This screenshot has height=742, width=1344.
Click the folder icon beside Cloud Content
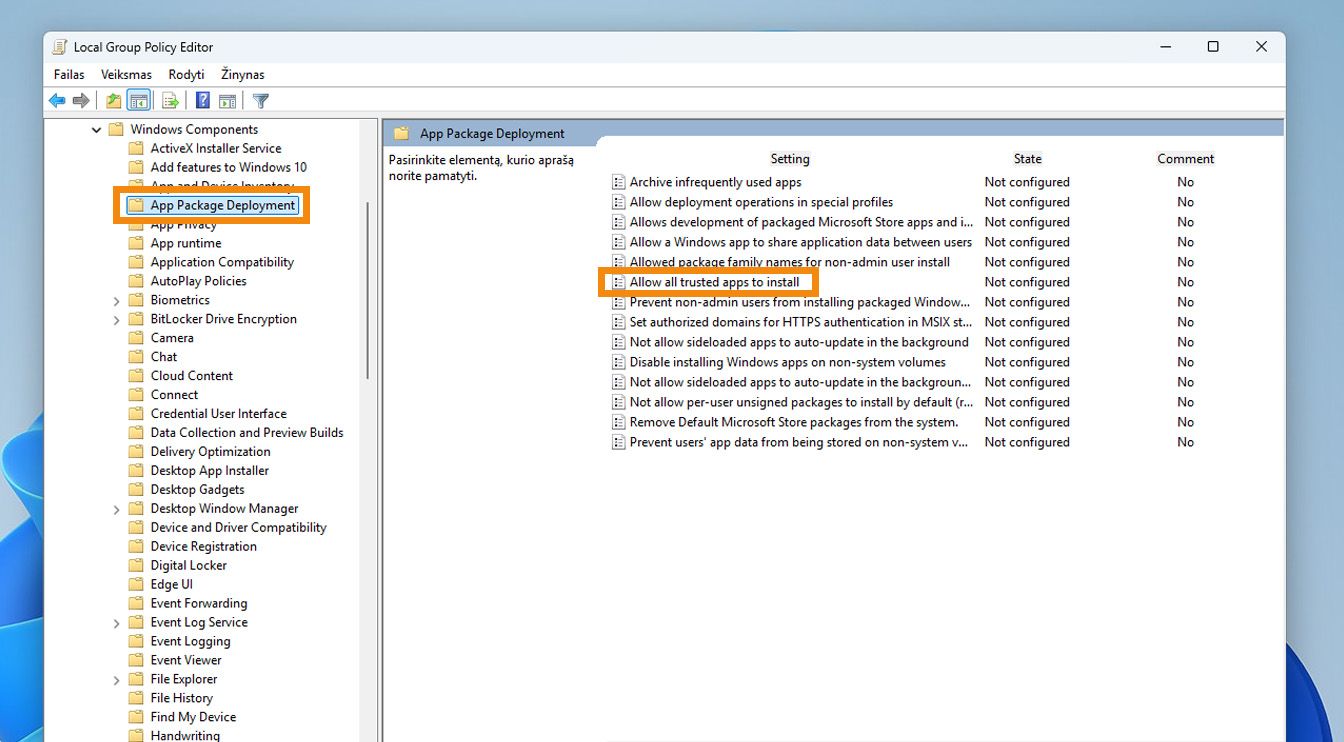click(x=137, y=376)
